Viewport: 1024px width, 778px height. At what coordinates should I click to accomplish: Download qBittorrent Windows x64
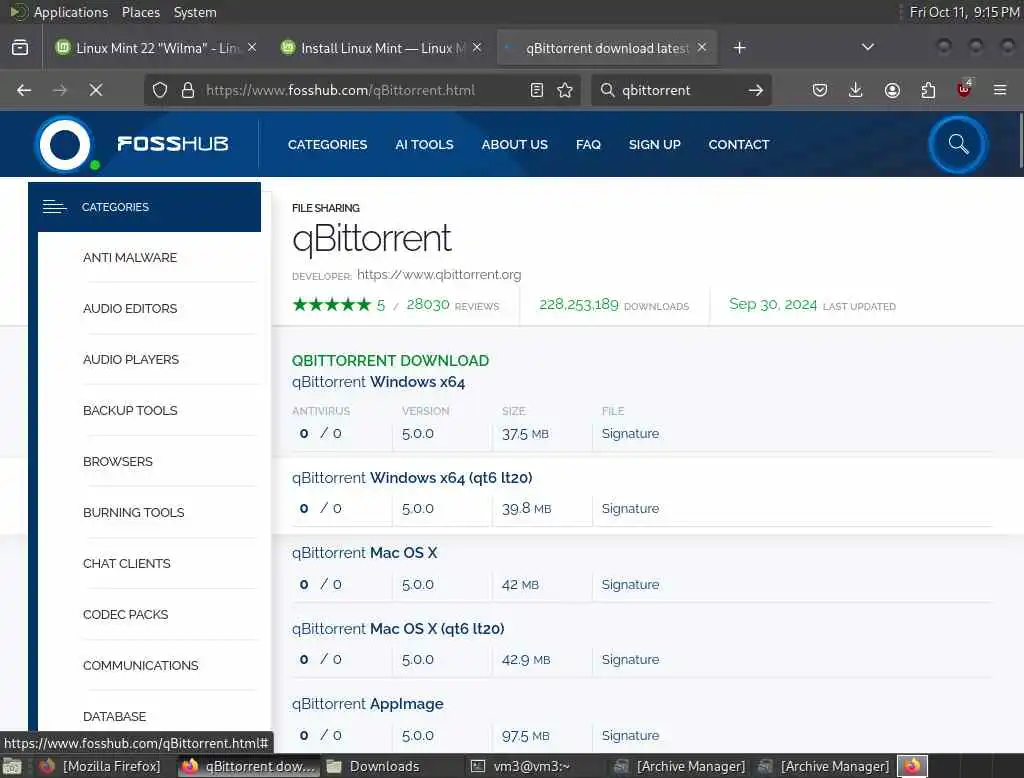click(x=378, y=381)
